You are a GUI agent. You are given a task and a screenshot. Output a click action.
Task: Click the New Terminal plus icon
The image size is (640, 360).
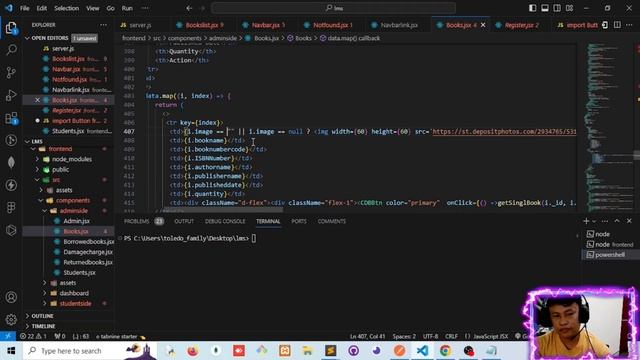coord(586,221)
